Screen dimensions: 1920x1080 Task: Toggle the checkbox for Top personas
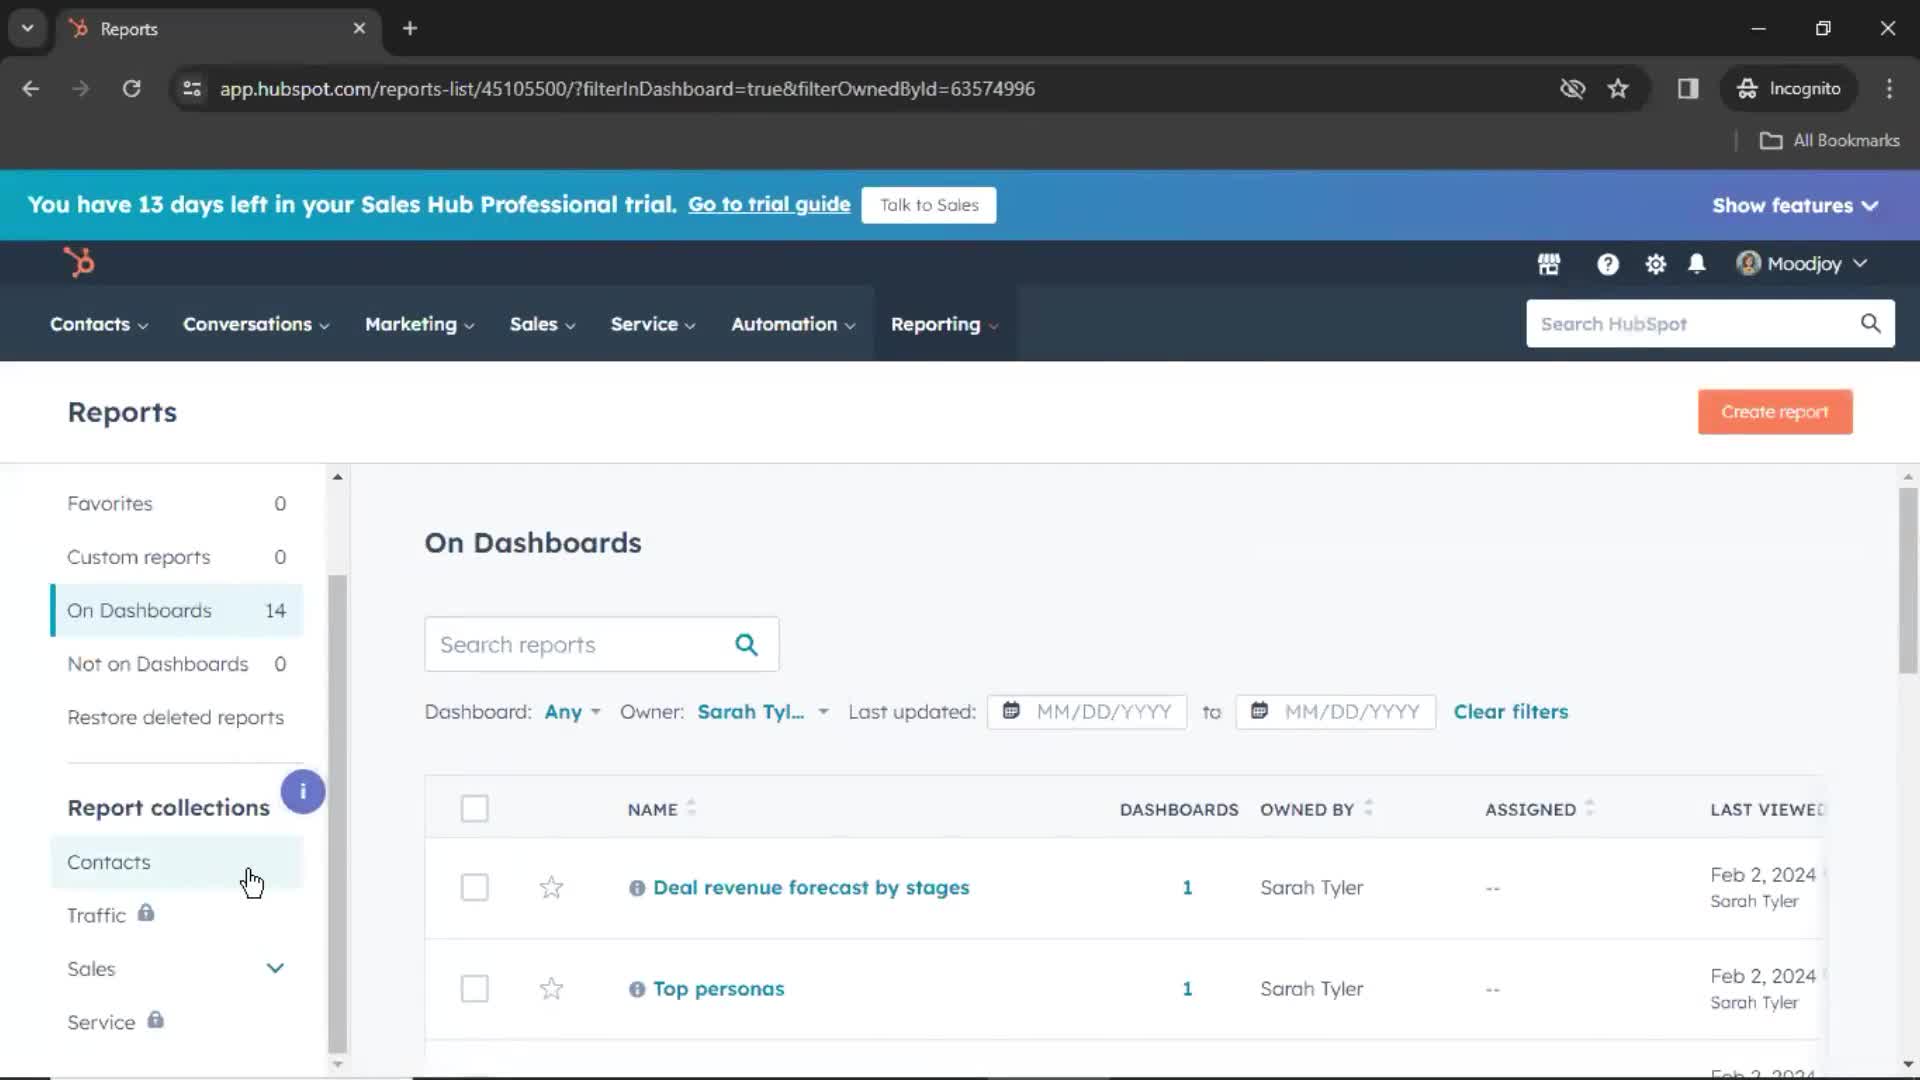[x=475, y=988]
